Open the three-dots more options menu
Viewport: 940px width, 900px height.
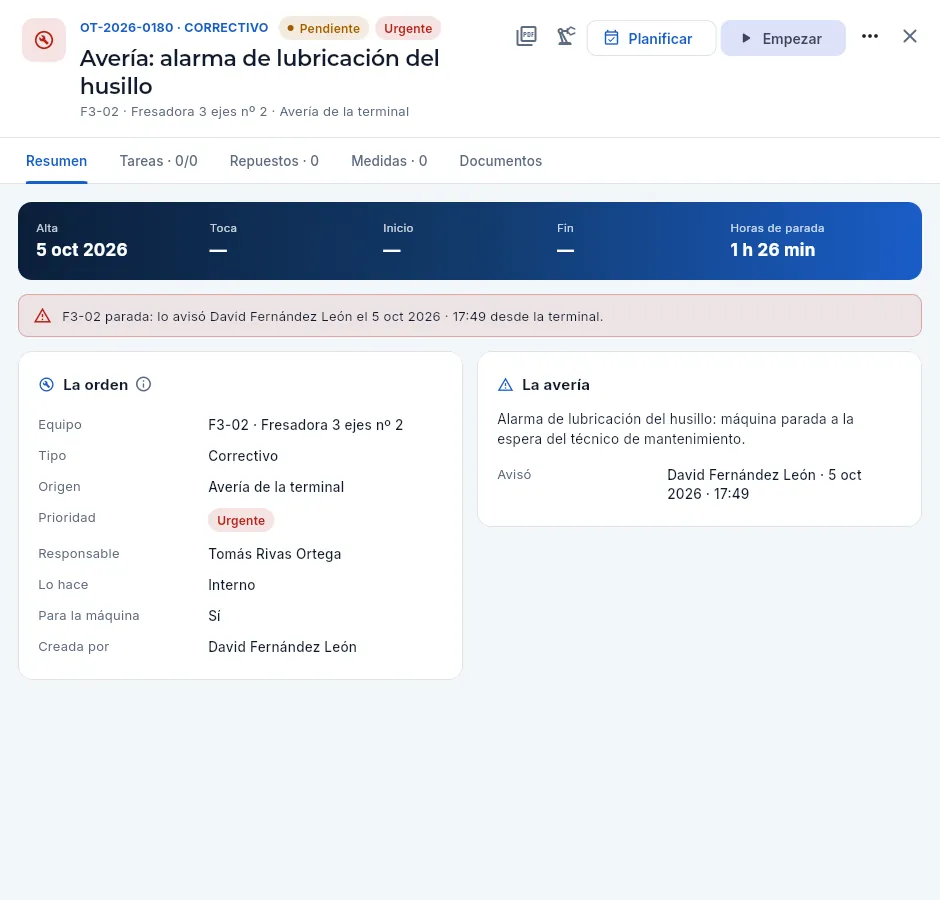tap(869, 37)
